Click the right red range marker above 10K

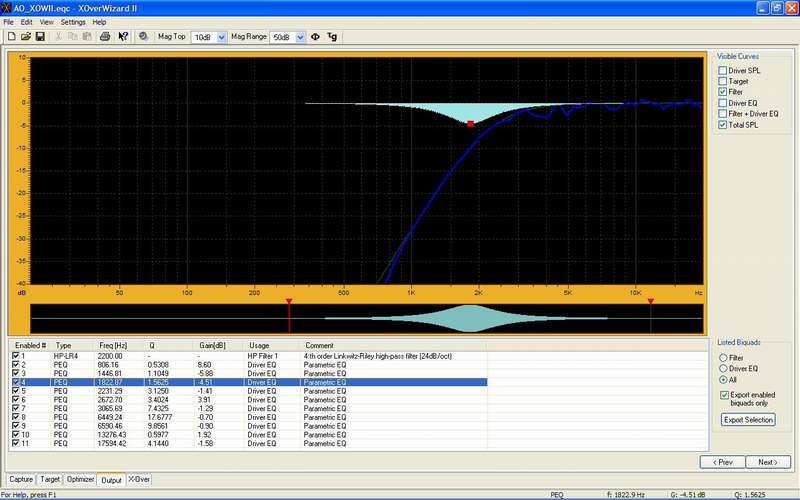point(651,302)
